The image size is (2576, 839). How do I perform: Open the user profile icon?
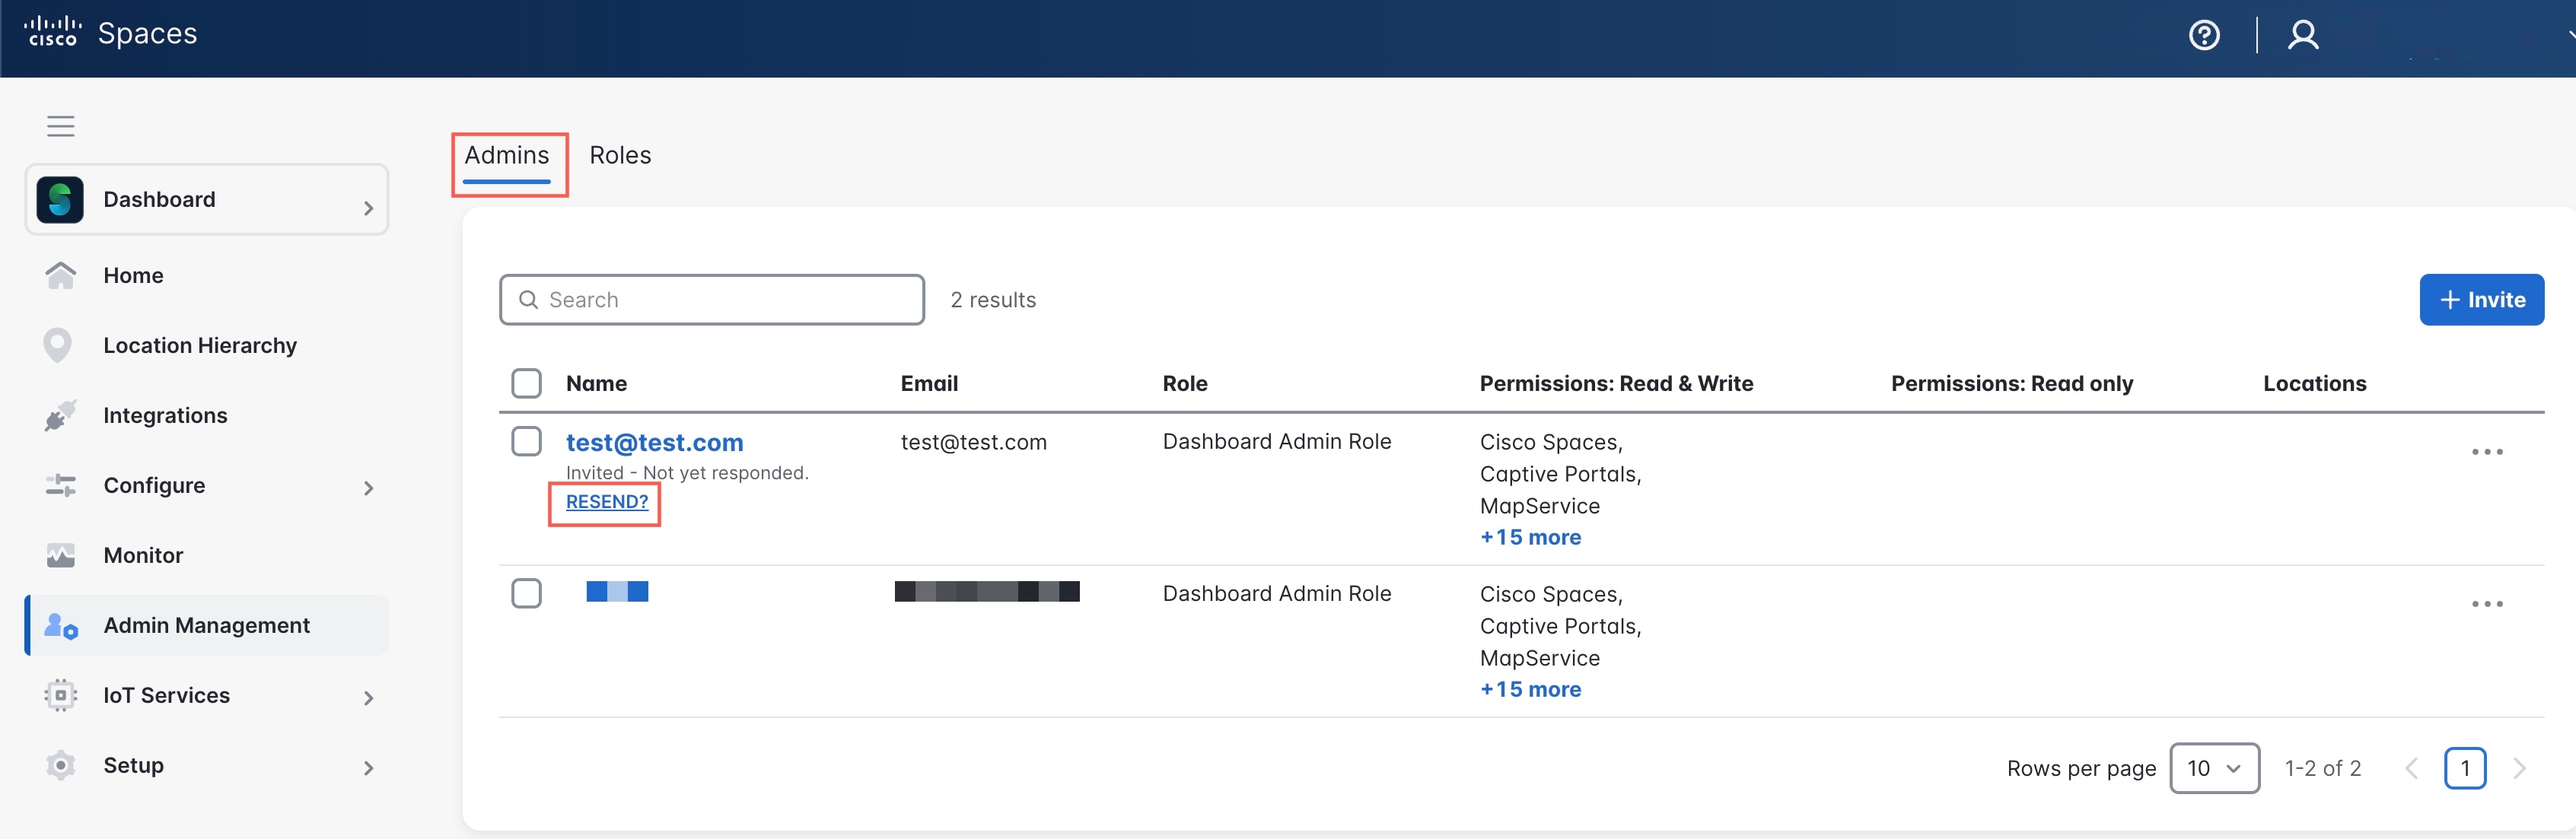coord(2303,36)
